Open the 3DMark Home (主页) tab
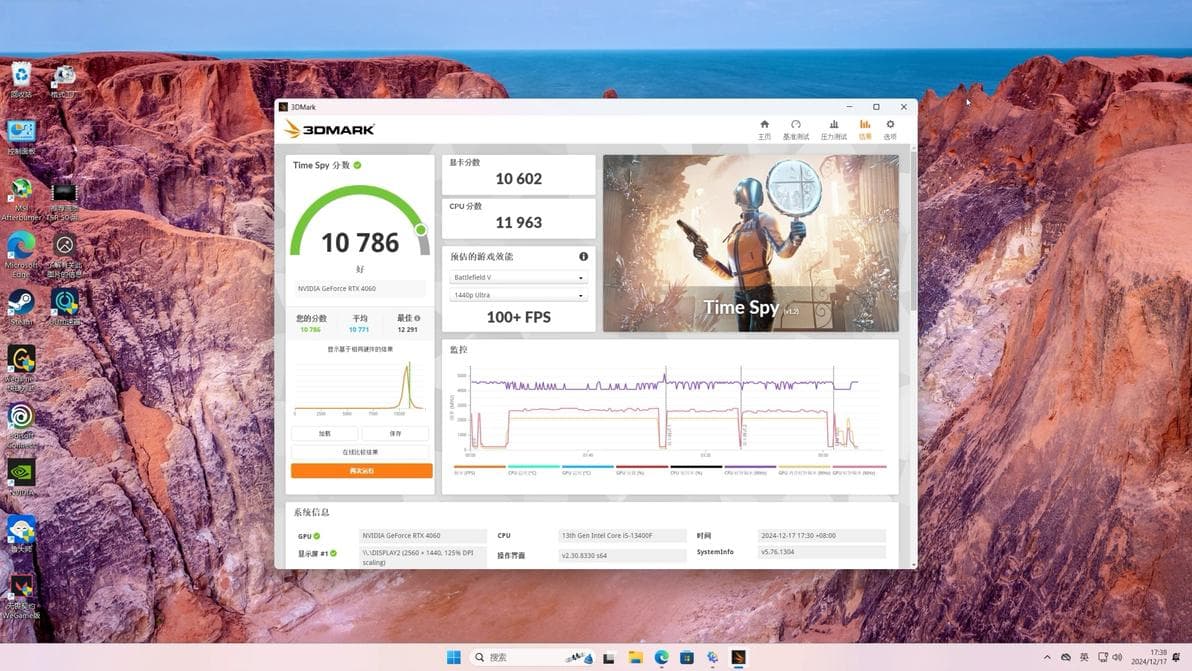This screenshot has height=671, width=1192. (764, 129)
